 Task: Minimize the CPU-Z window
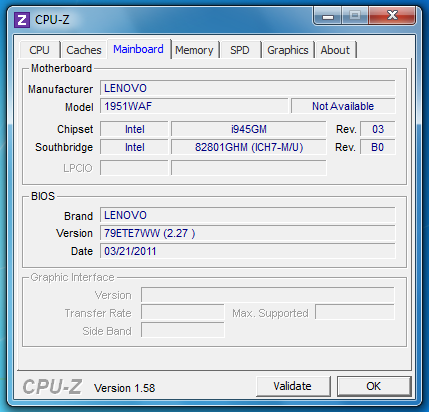pos(328,16)
